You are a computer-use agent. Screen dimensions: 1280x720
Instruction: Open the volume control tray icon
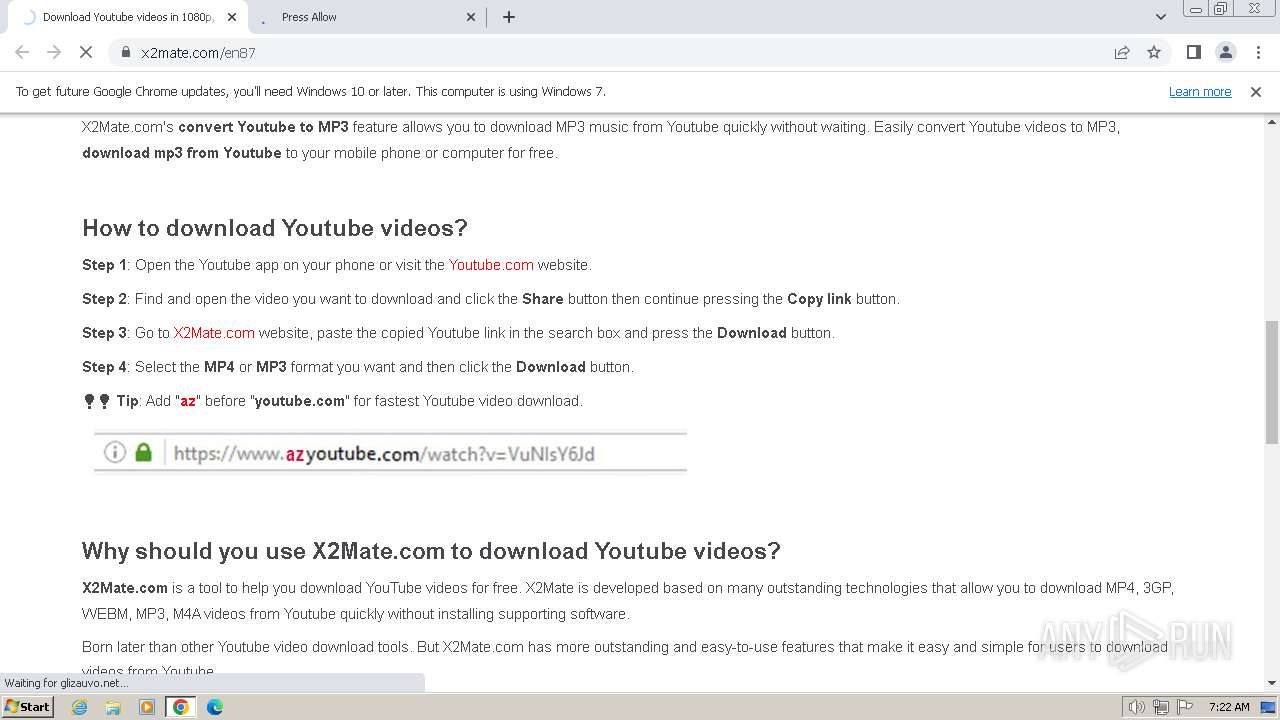point(1137,707)
